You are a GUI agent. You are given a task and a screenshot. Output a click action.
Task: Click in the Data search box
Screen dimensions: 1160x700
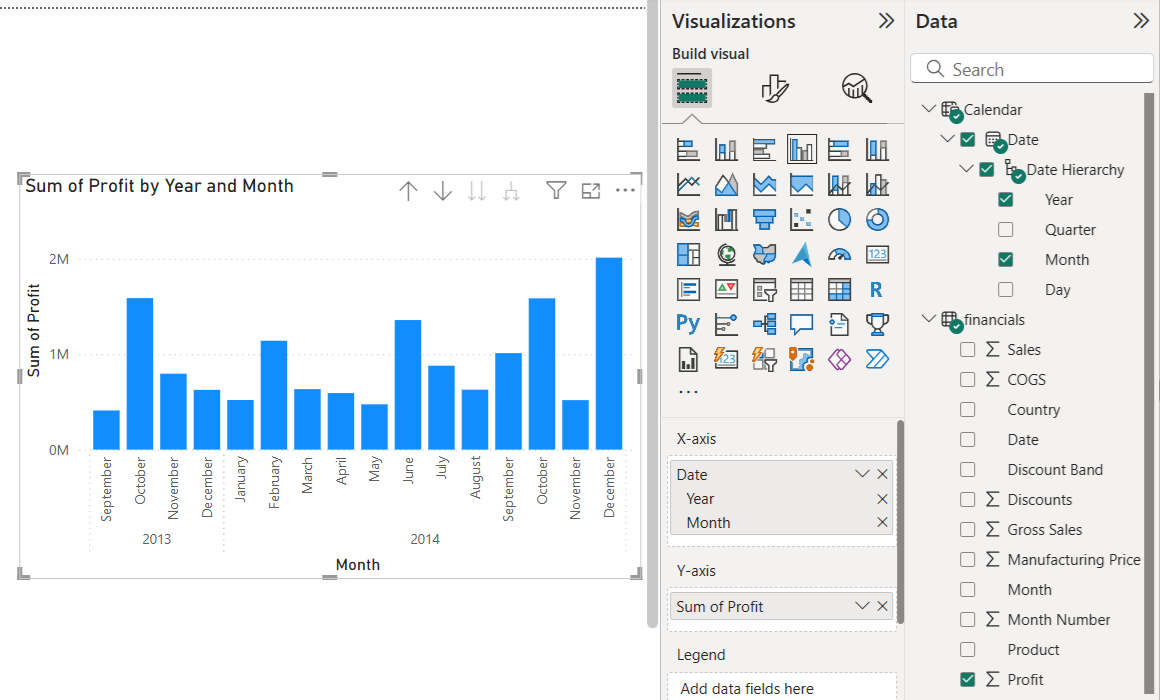click(x=1032, y=69)
